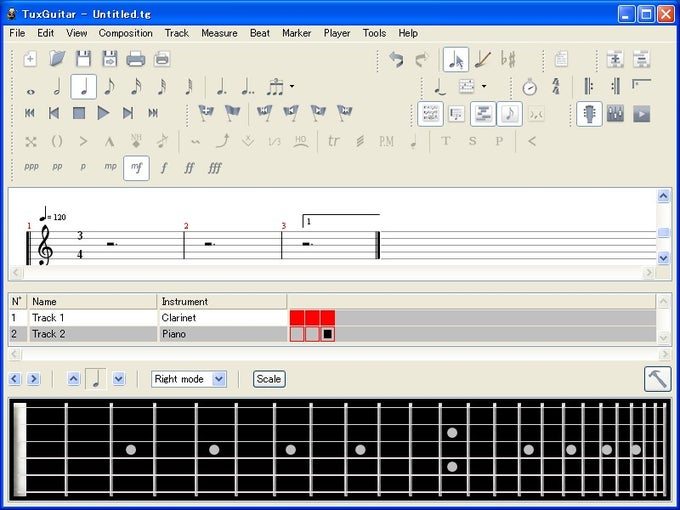Viewport: 680px width, 510px height.
Task: Choose pianissimo pp dynamic
Action: pos(57,167)
